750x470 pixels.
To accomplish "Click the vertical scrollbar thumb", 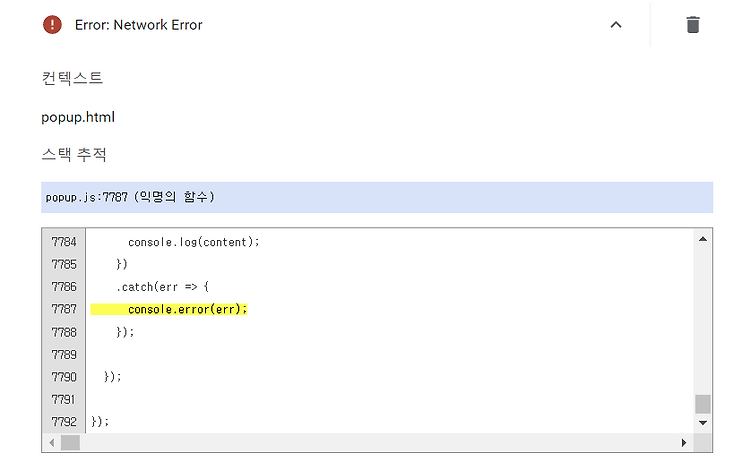I will (703, 404).
